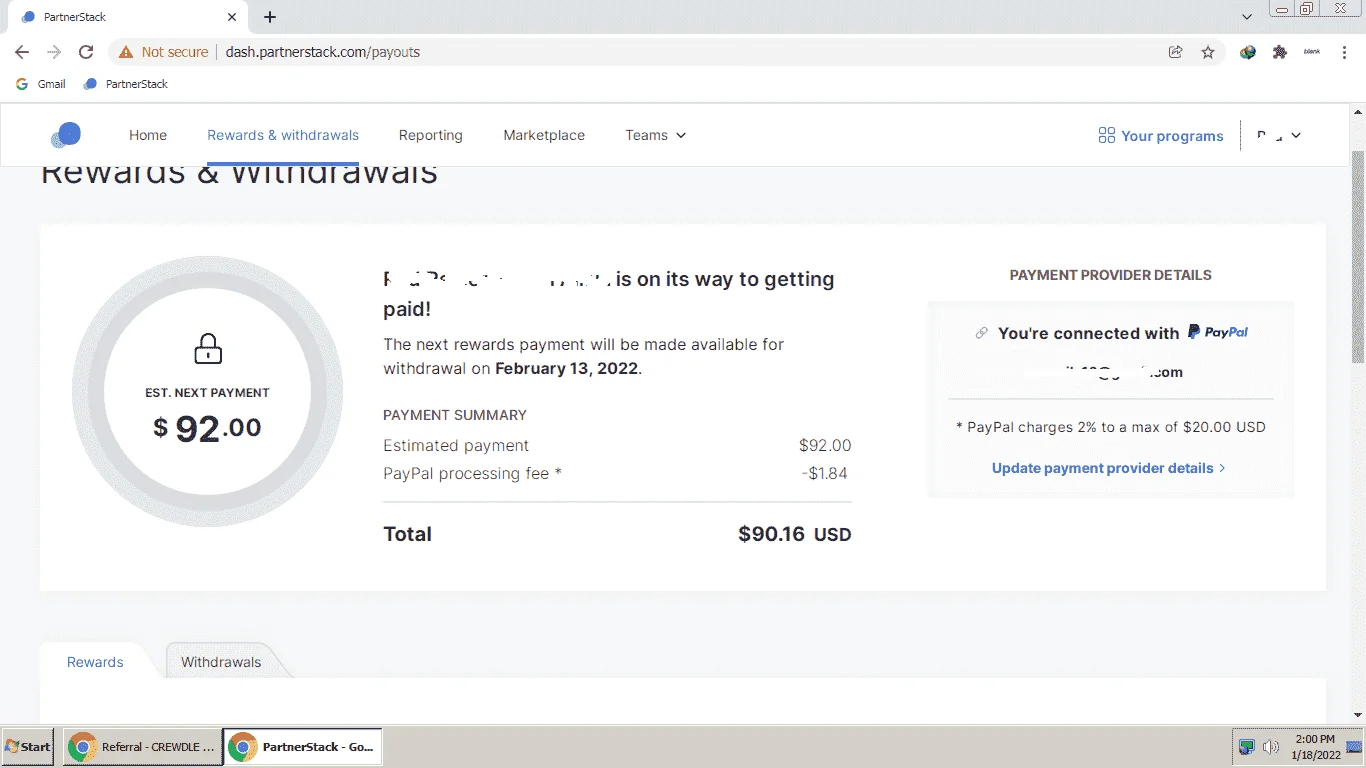1366x768 pixels.
Task: Reload the page with the refresh icon
Action: pos(86,52)
